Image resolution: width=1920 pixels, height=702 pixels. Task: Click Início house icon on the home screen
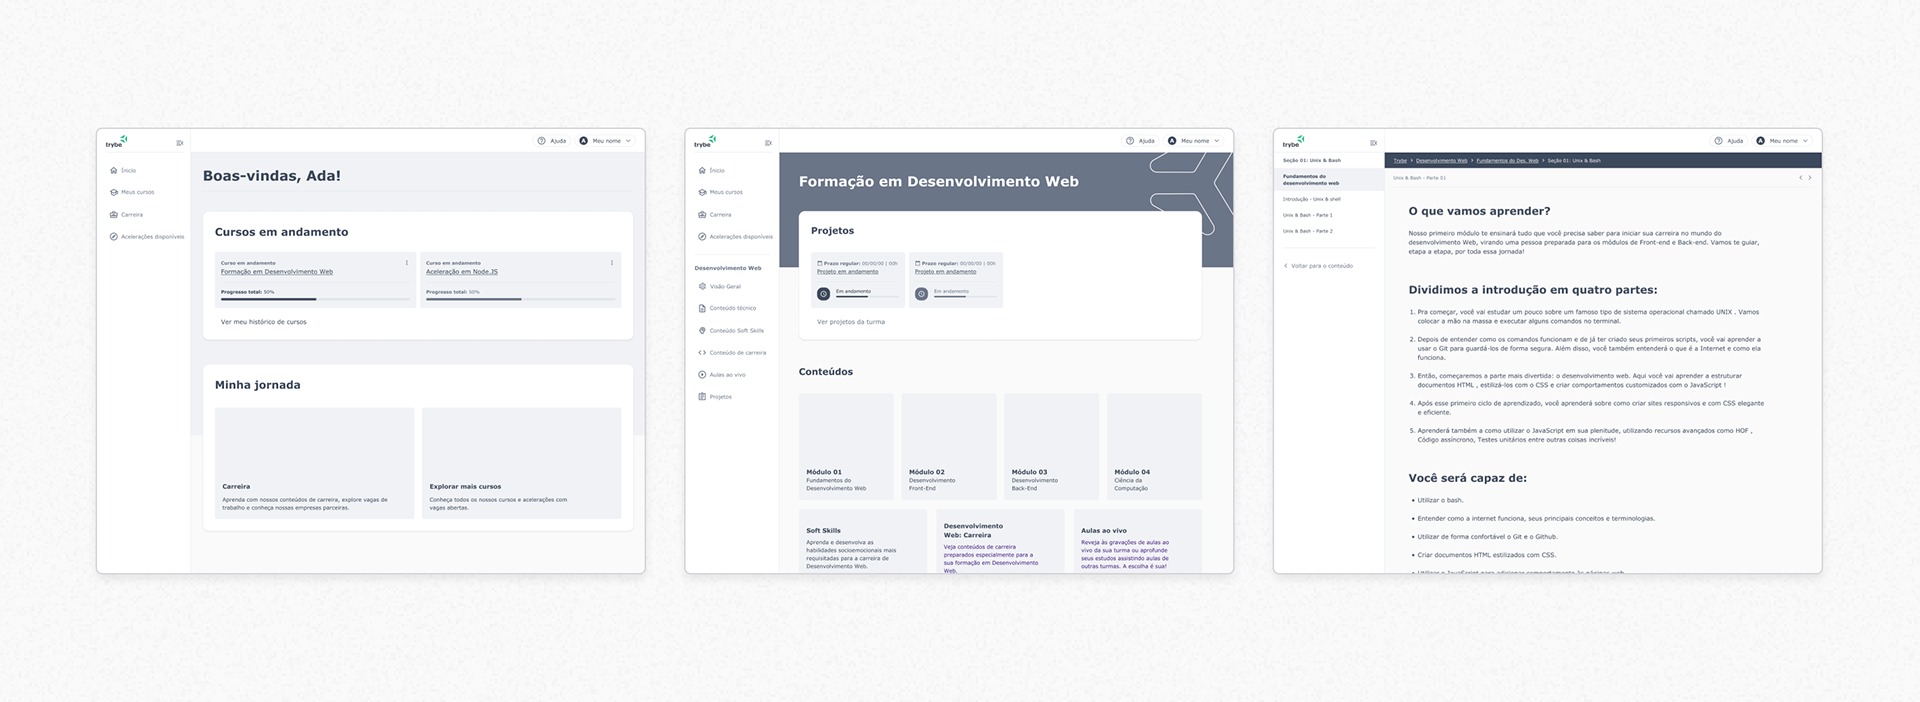[113, 170]
